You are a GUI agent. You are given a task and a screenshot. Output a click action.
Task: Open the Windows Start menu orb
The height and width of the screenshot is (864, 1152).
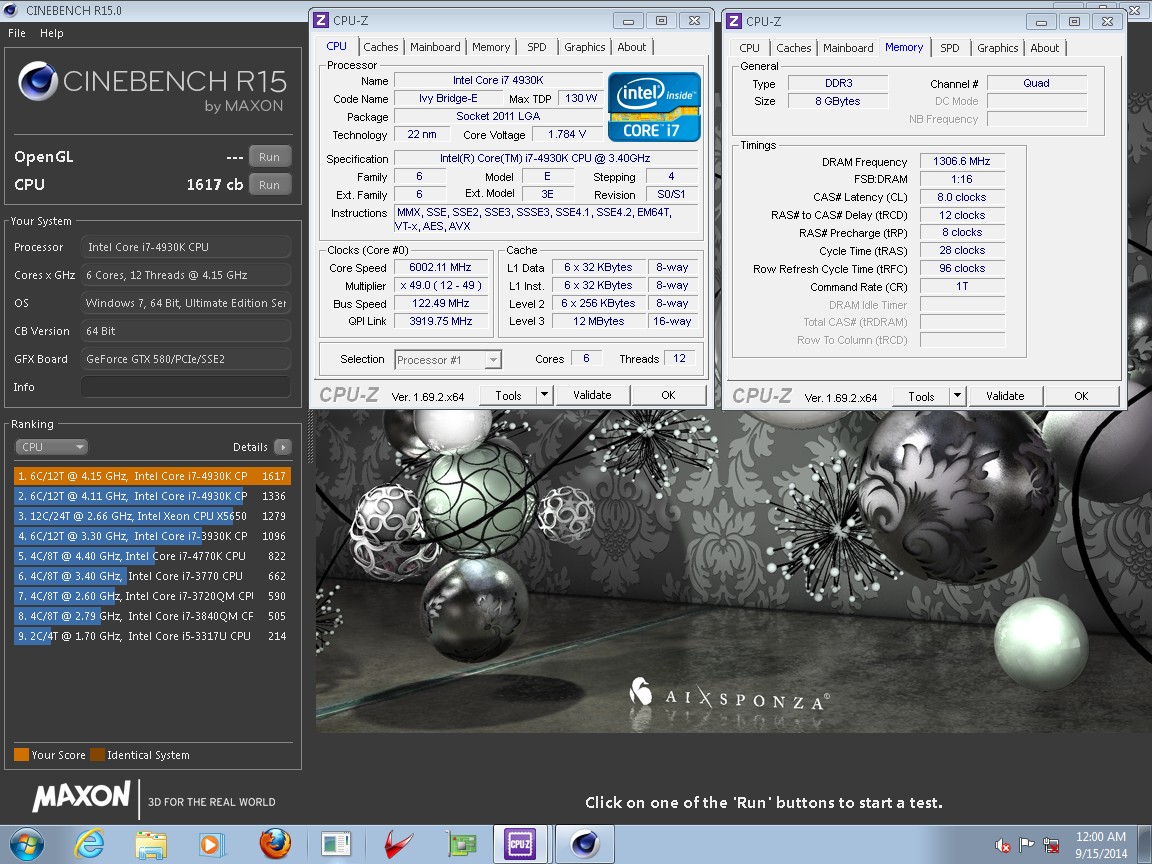pyautogui.click(x=26, y=844)
